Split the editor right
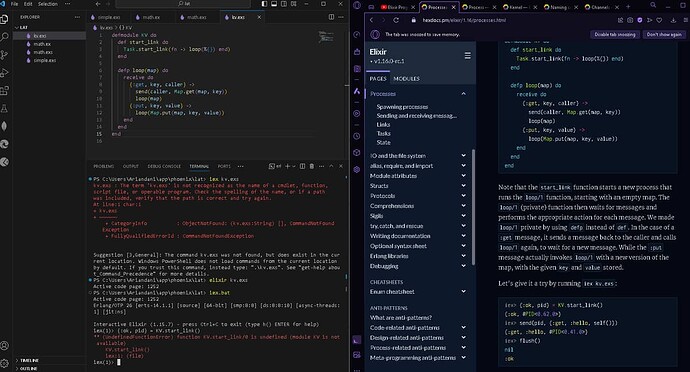690x372 pixels. [x=331, y=17]
